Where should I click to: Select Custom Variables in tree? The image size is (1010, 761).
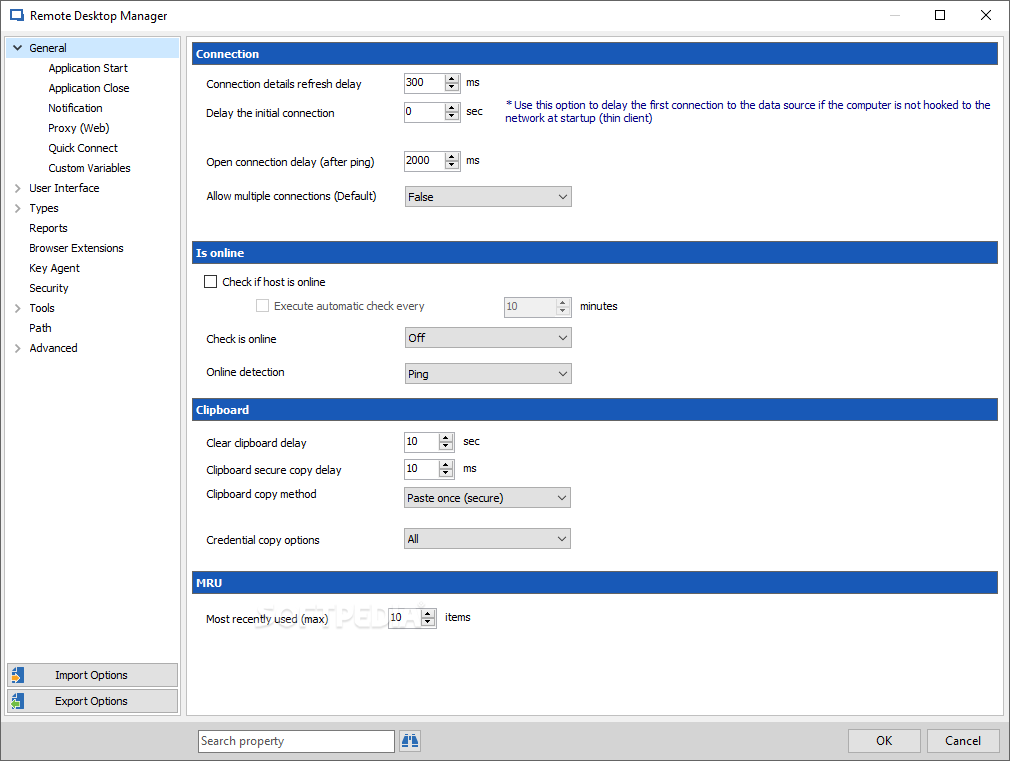pyautogui.click(x=89, y=168)
